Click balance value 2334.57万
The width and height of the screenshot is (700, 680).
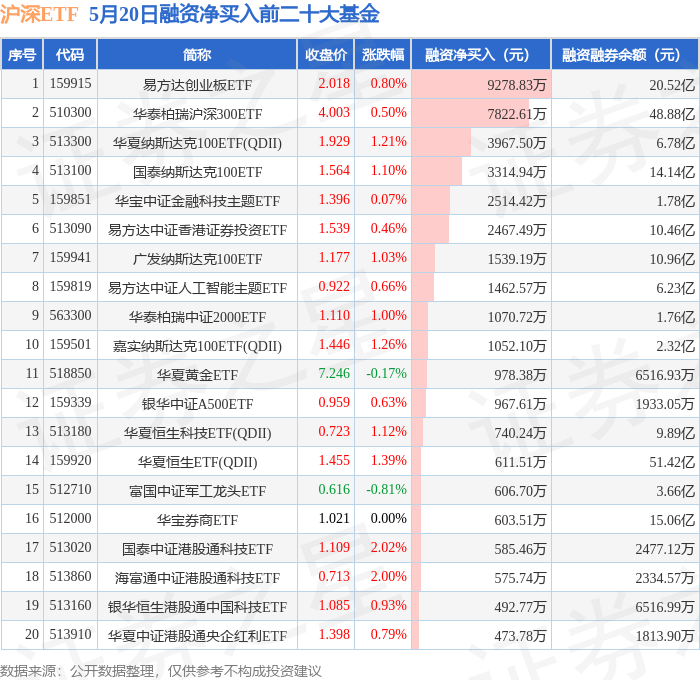coord(665,578)
